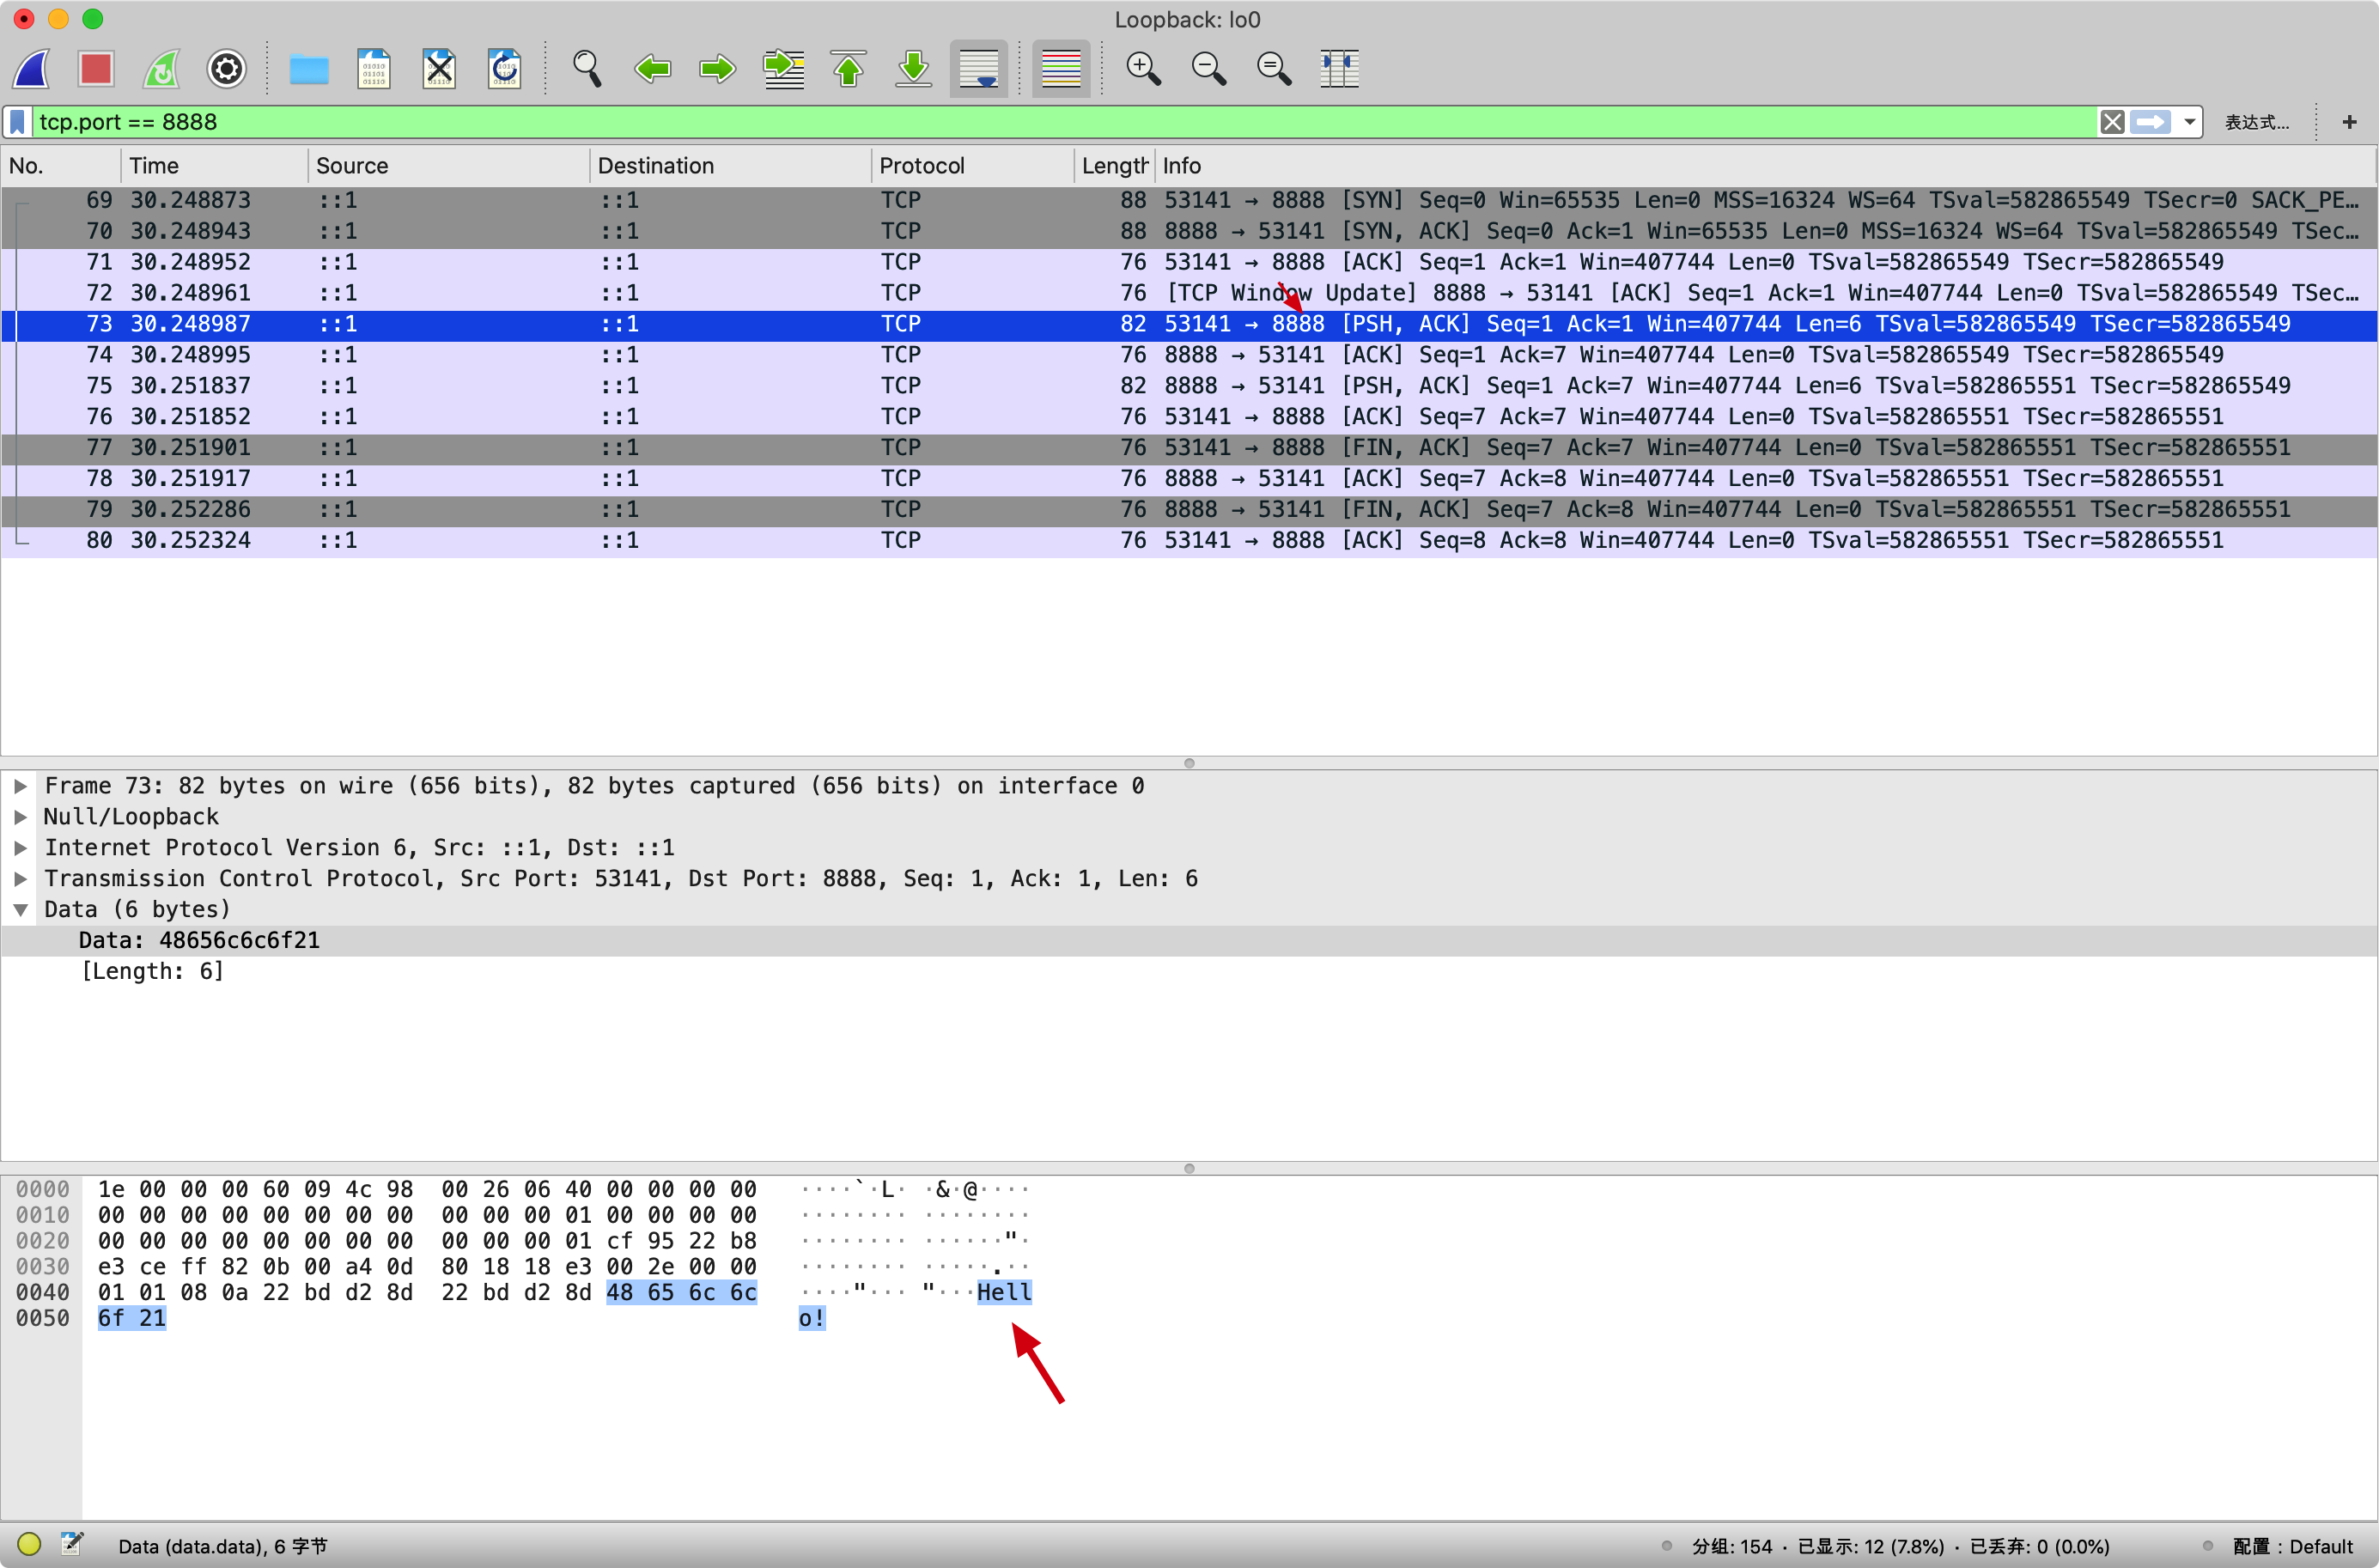Open a capture file folder icon
Screen dimensions: 2379x1568
(x=309, y=69)
